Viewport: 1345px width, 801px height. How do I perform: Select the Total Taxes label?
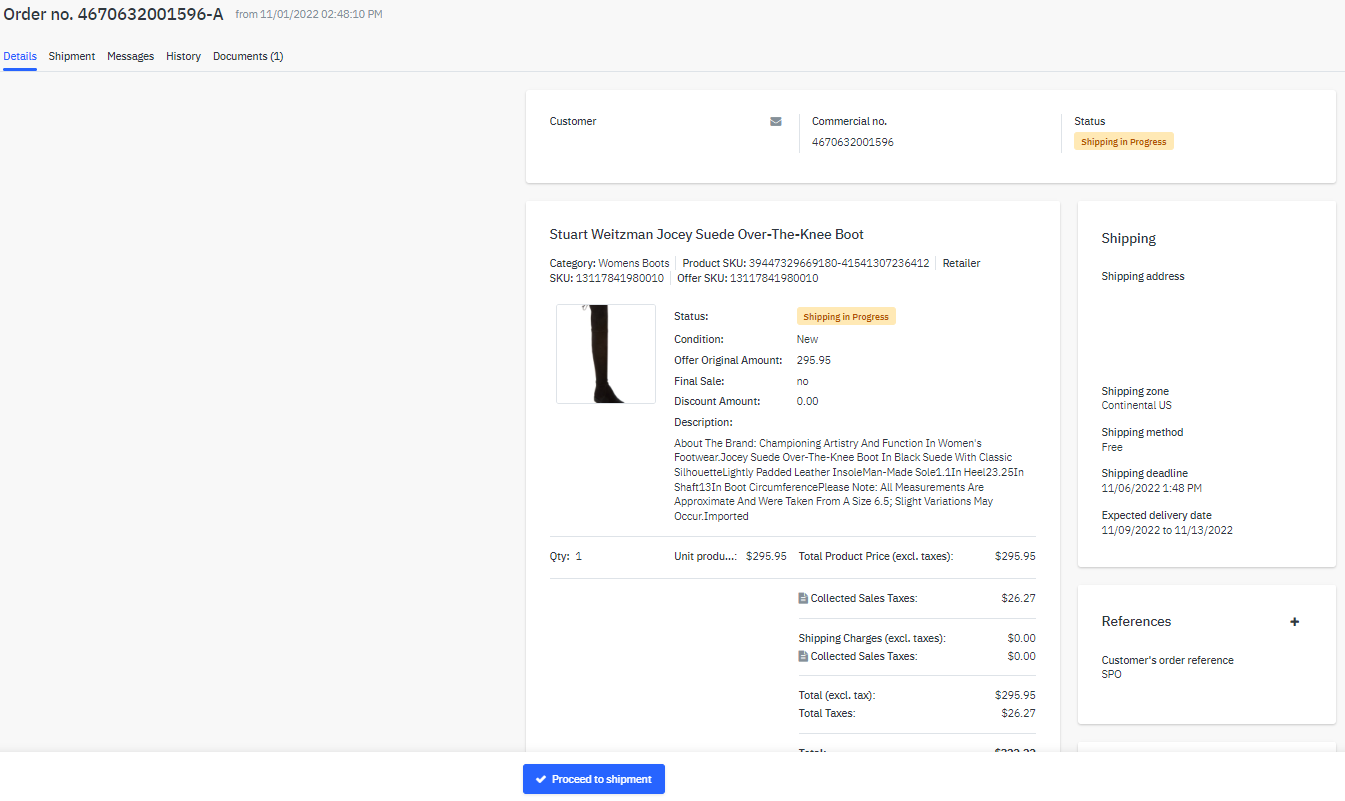826,713
